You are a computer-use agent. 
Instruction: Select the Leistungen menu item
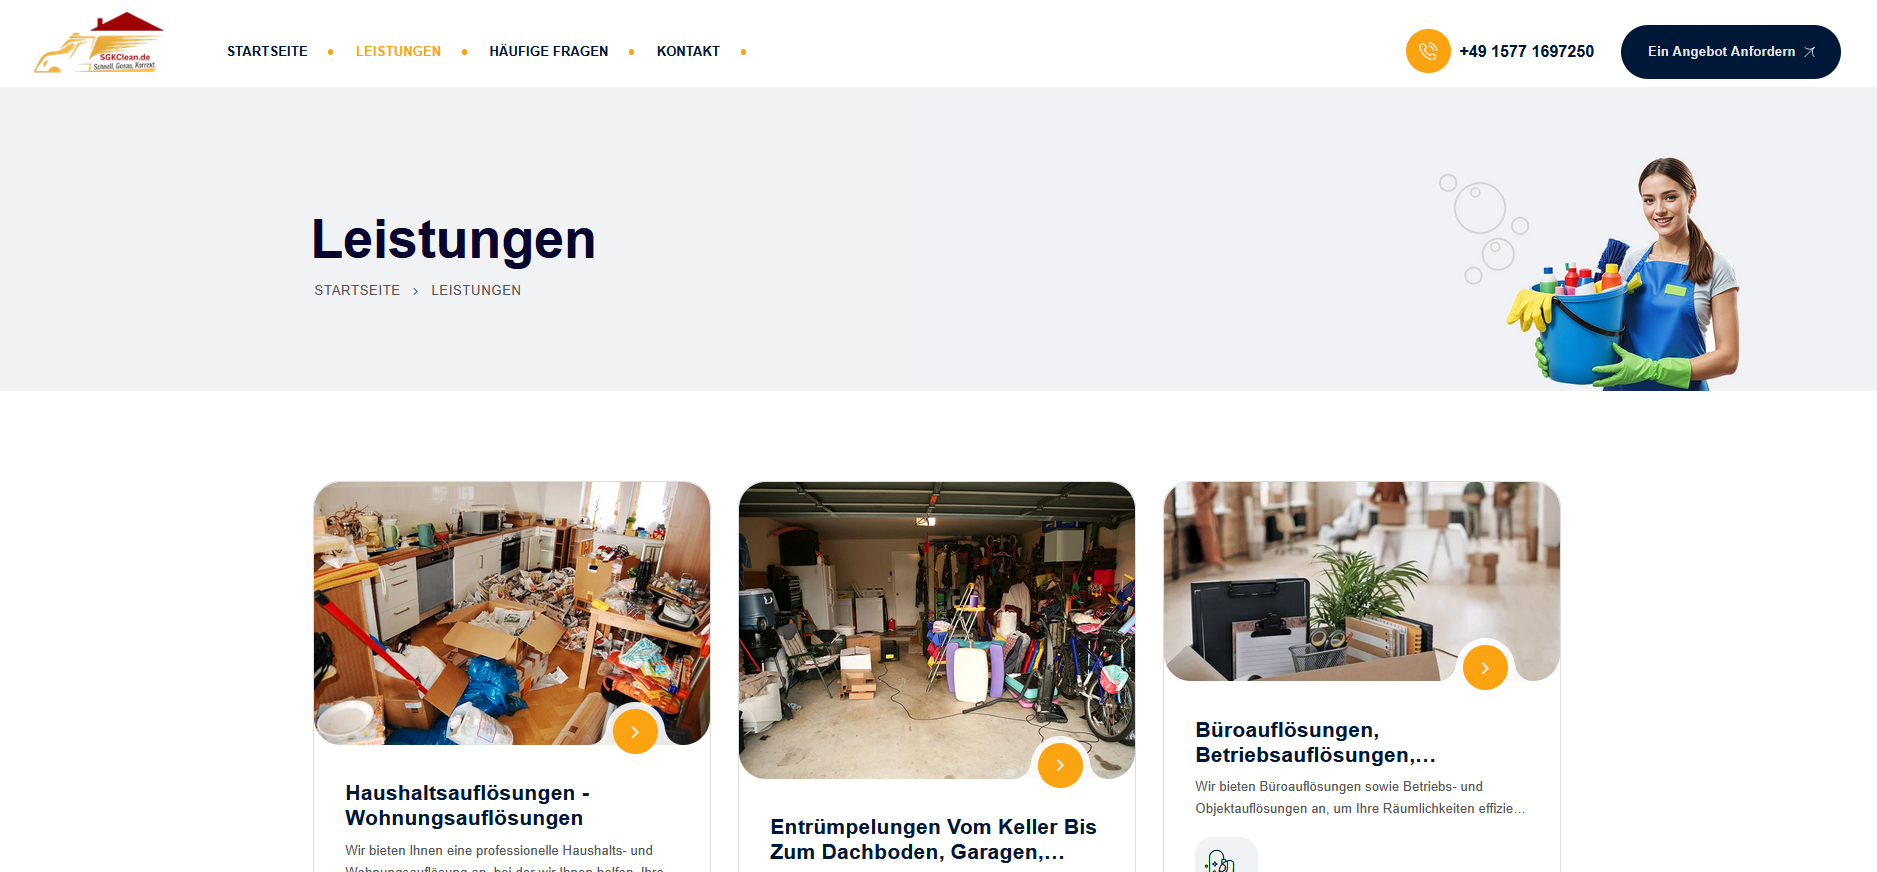[x=398, y=51]
